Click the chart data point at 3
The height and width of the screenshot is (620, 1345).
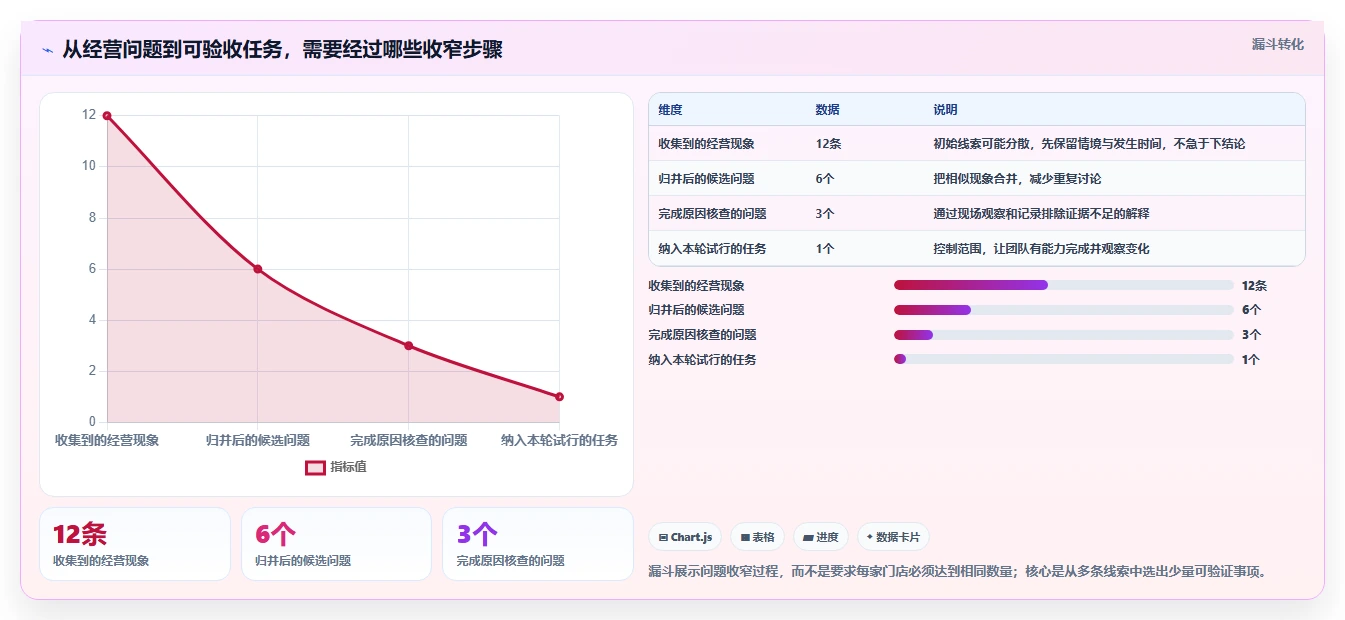coord(408,346)
